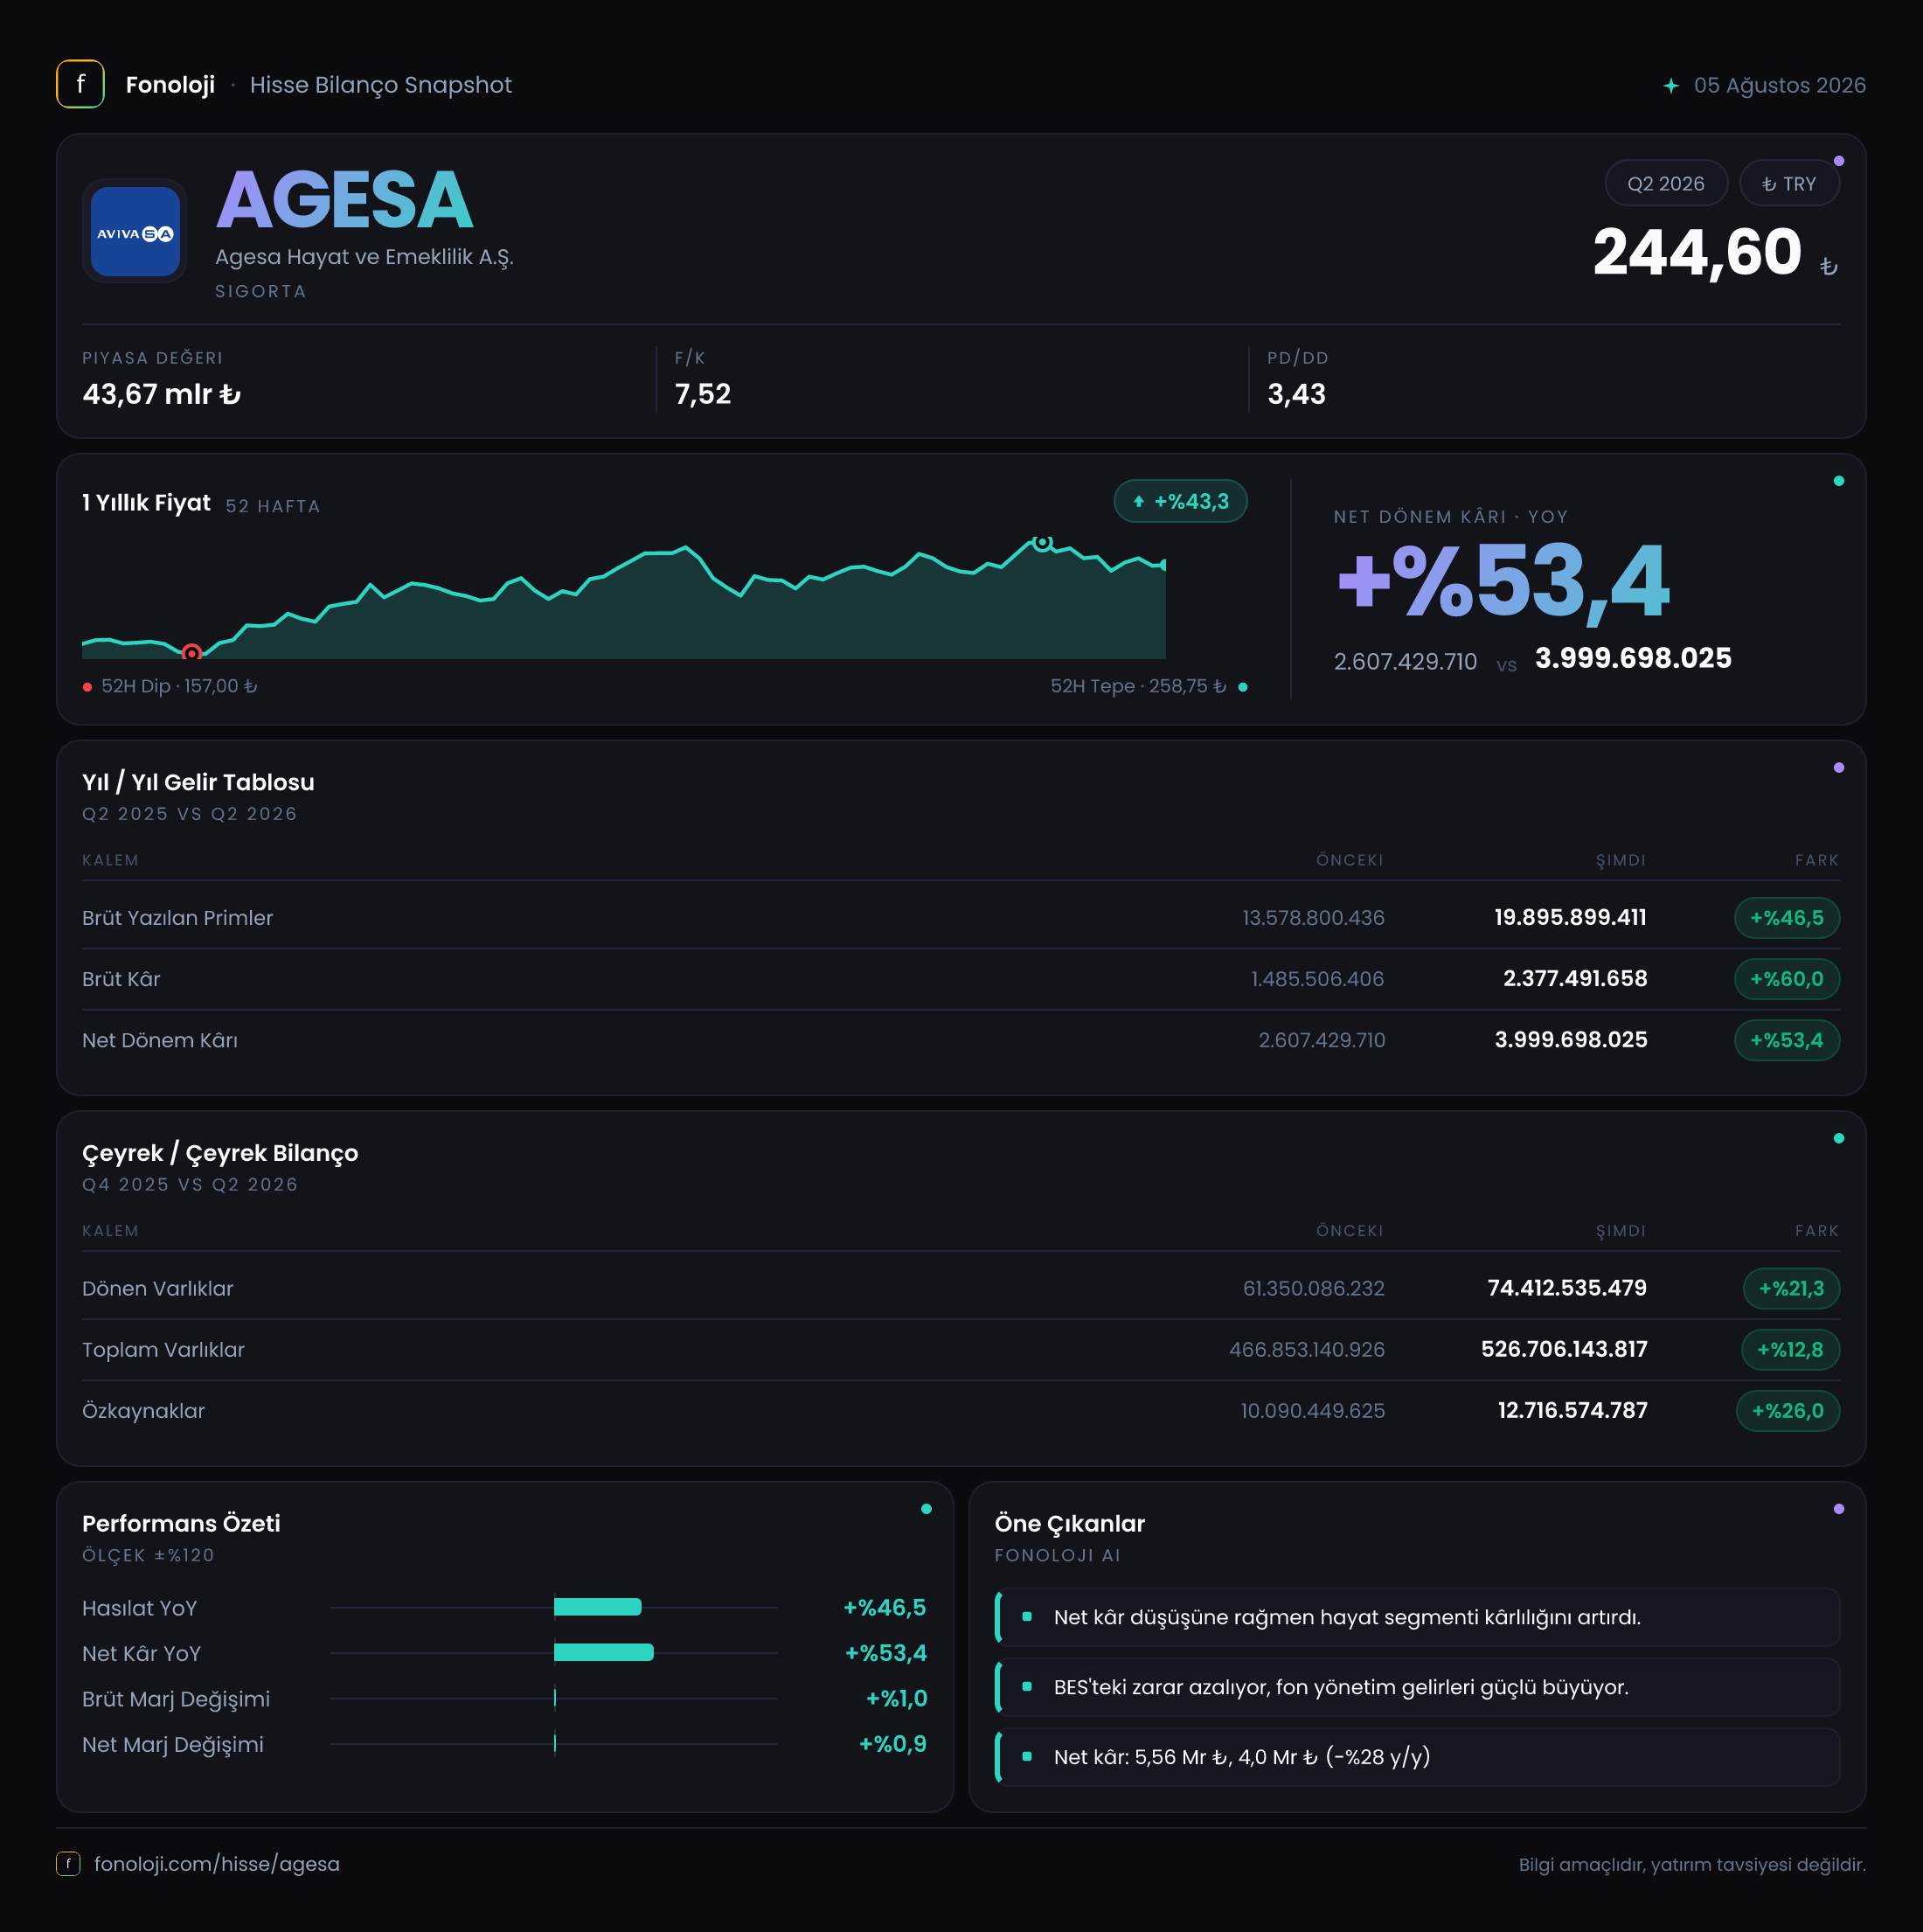This screenshot has height=1932, width=1923.
Task: Click the large +%53,4 net profit figure
Action: (1503, 582)
